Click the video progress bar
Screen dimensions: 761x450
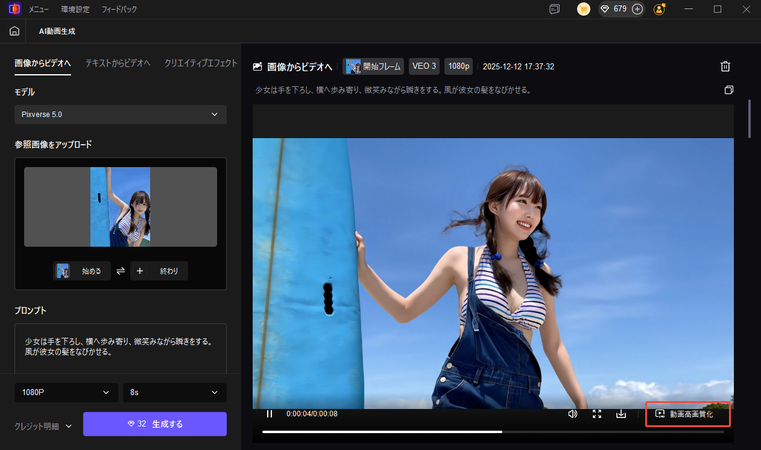click(493, 431)
